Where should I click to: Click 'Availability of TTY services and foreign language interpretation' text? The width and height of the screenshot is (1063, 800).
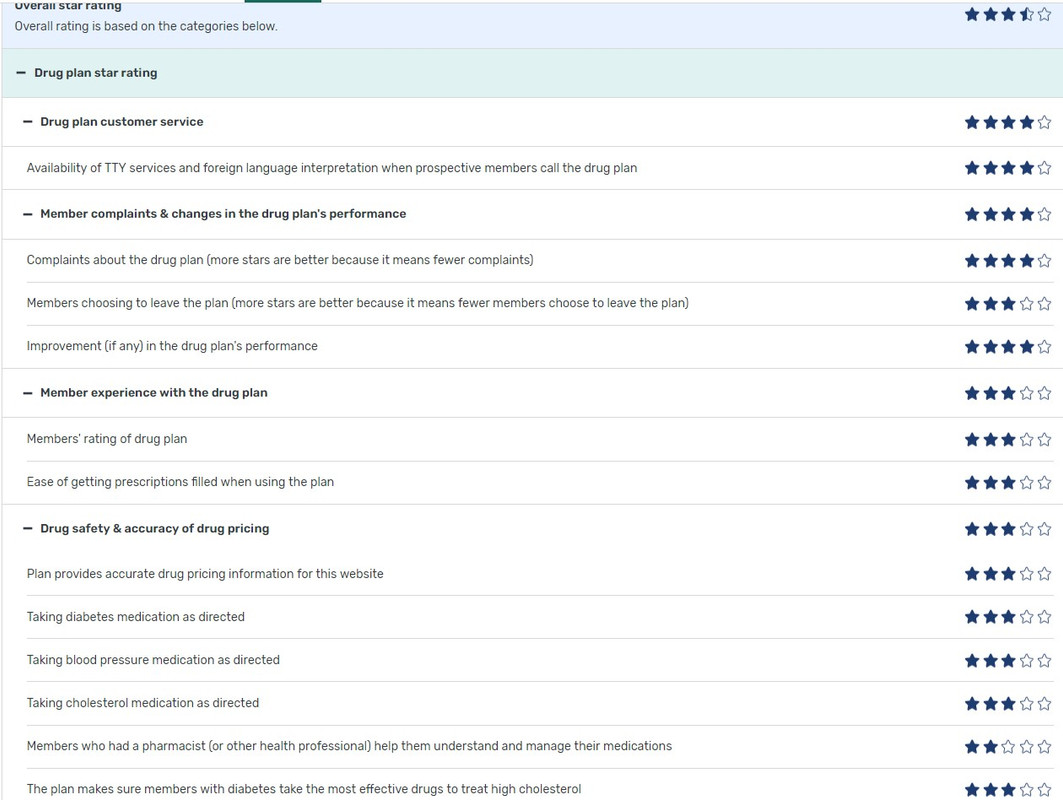332,167
